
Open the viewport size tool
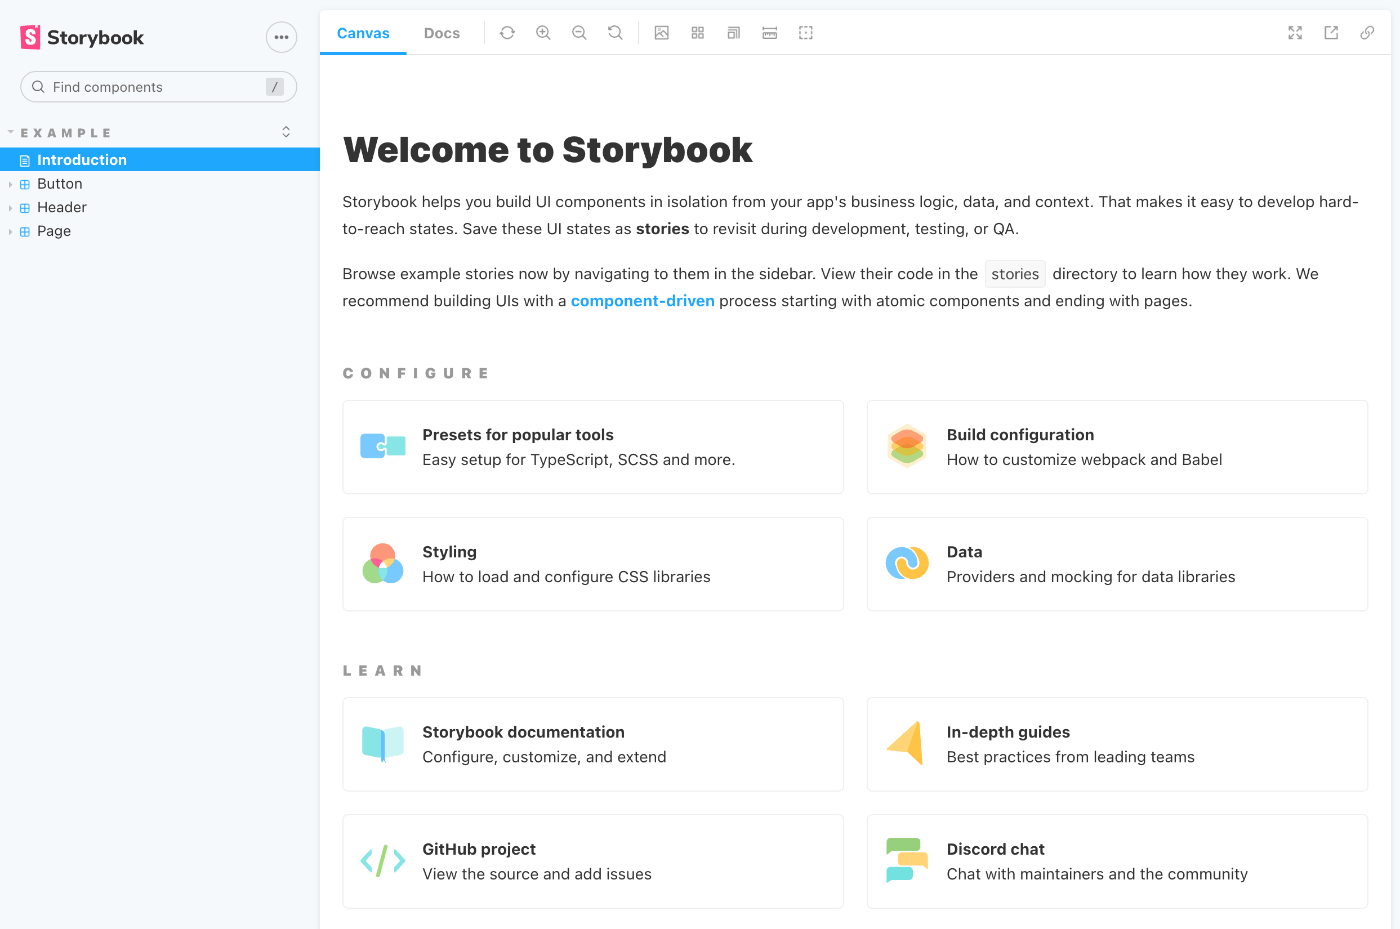(x=734, y=33)
